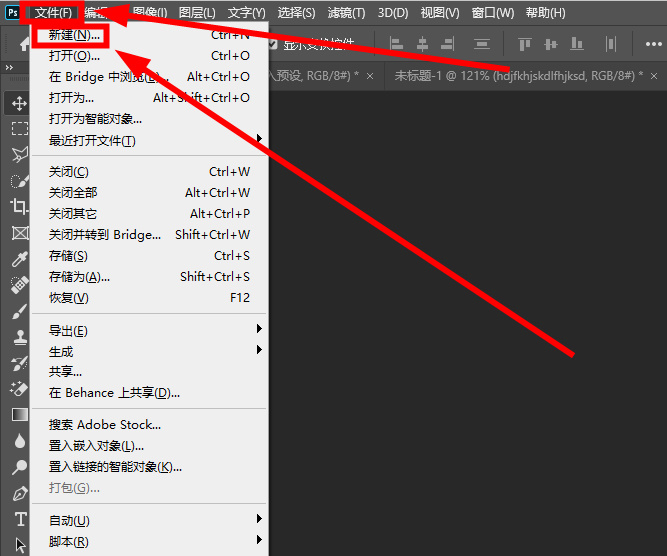Align top edges in options bar
This screenshot has height=556, width=667.
(525, 44)
